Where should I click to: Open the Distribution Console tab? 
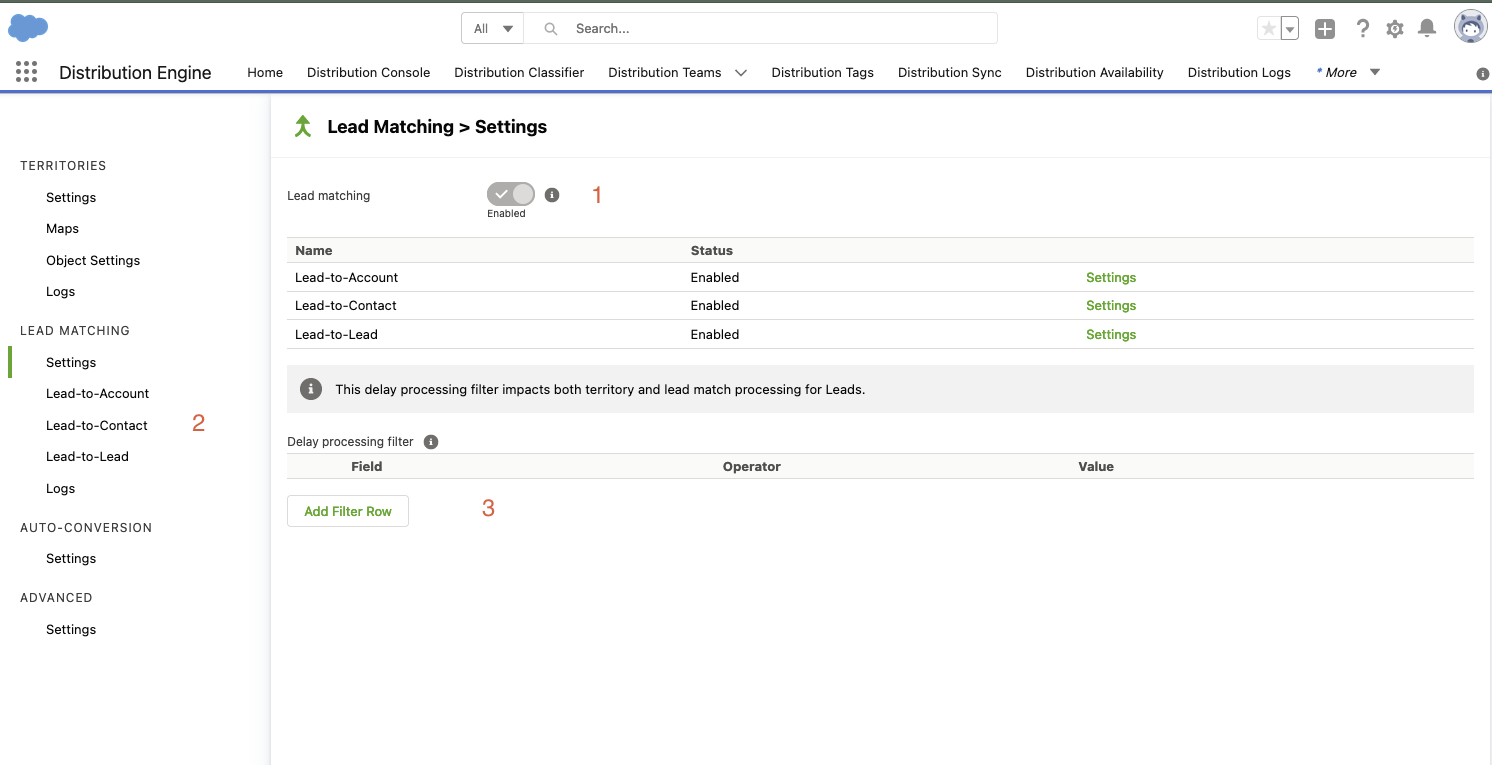(x=368, y=72)
